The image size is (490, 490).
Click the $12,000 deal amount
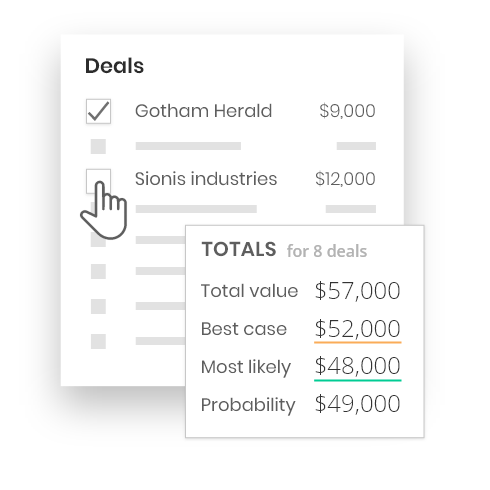(345, 179)
